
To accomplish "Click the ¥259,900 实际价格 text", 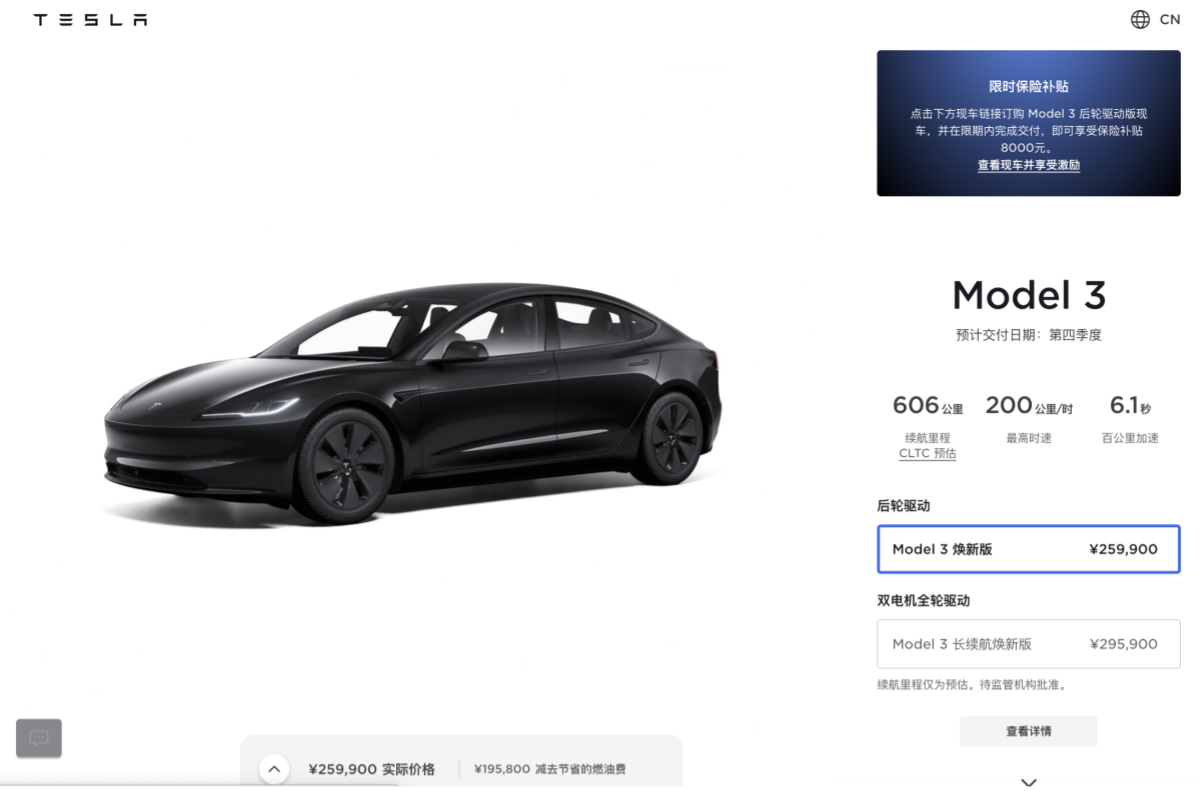I will [372, 769].
